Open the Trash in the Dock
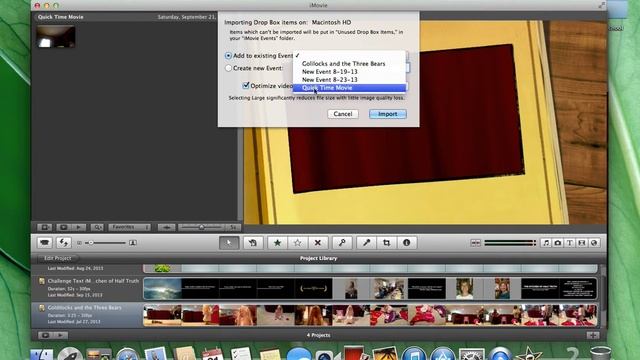Viewport: 640px width, 360px height. [600, 353]
